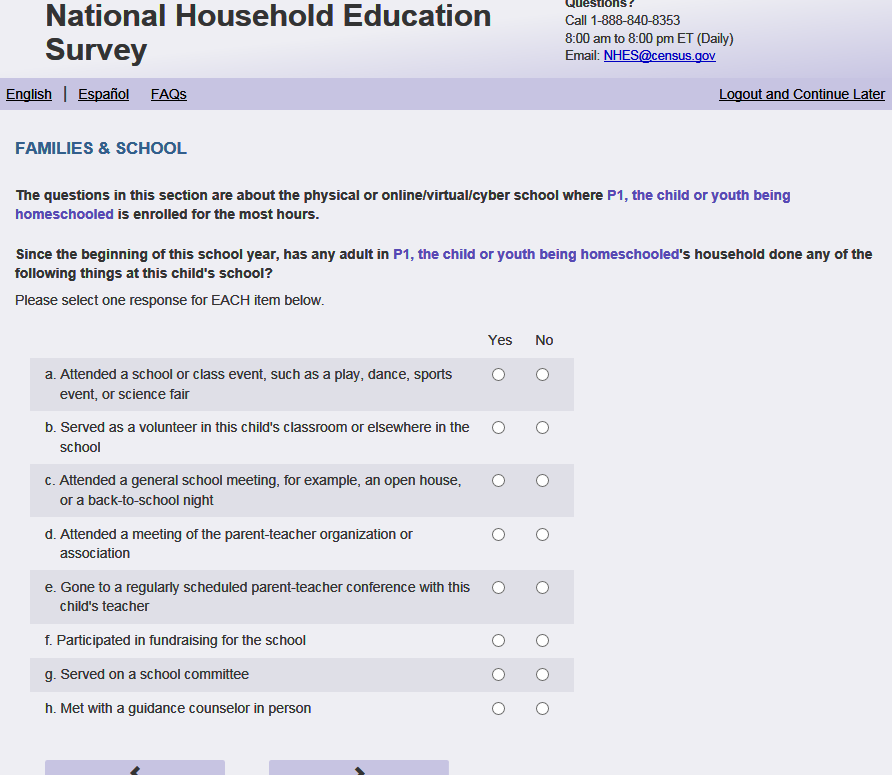Image resolution: width=892 pixels, height=775 pixels.
Task: Click Logout and Continue Later link
Action: (x=801, y=94)
